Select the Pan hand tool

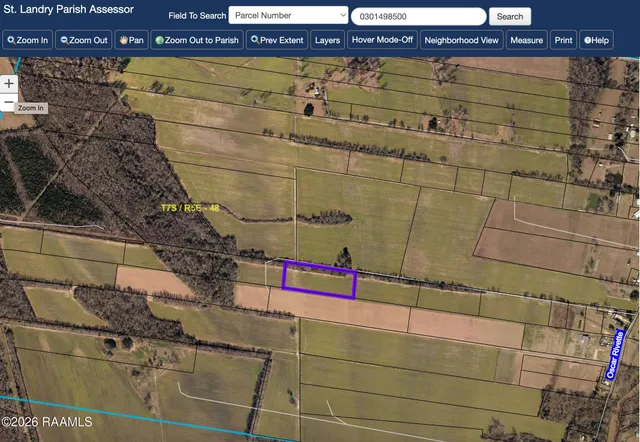tap(131, 40)
